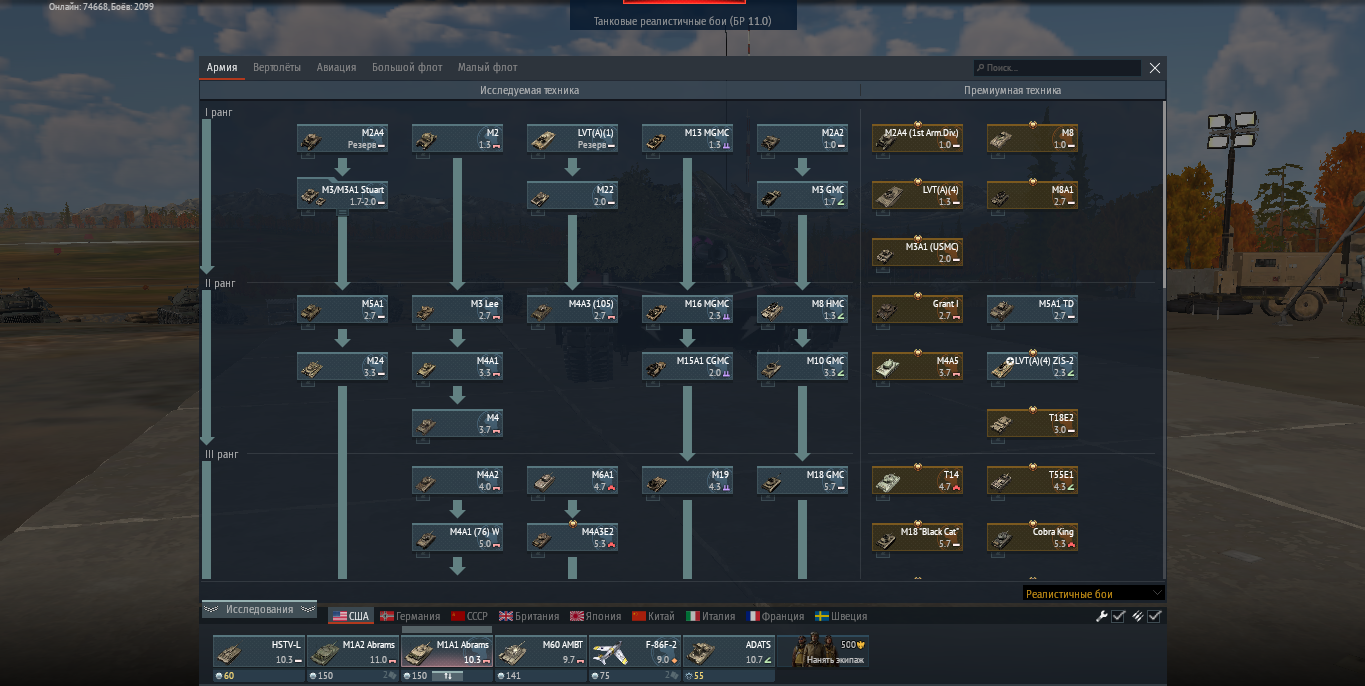Select ADATS crew slot
Viewport: 1365px width, 686px height.
pyautogui.click(x=729, y=651)
